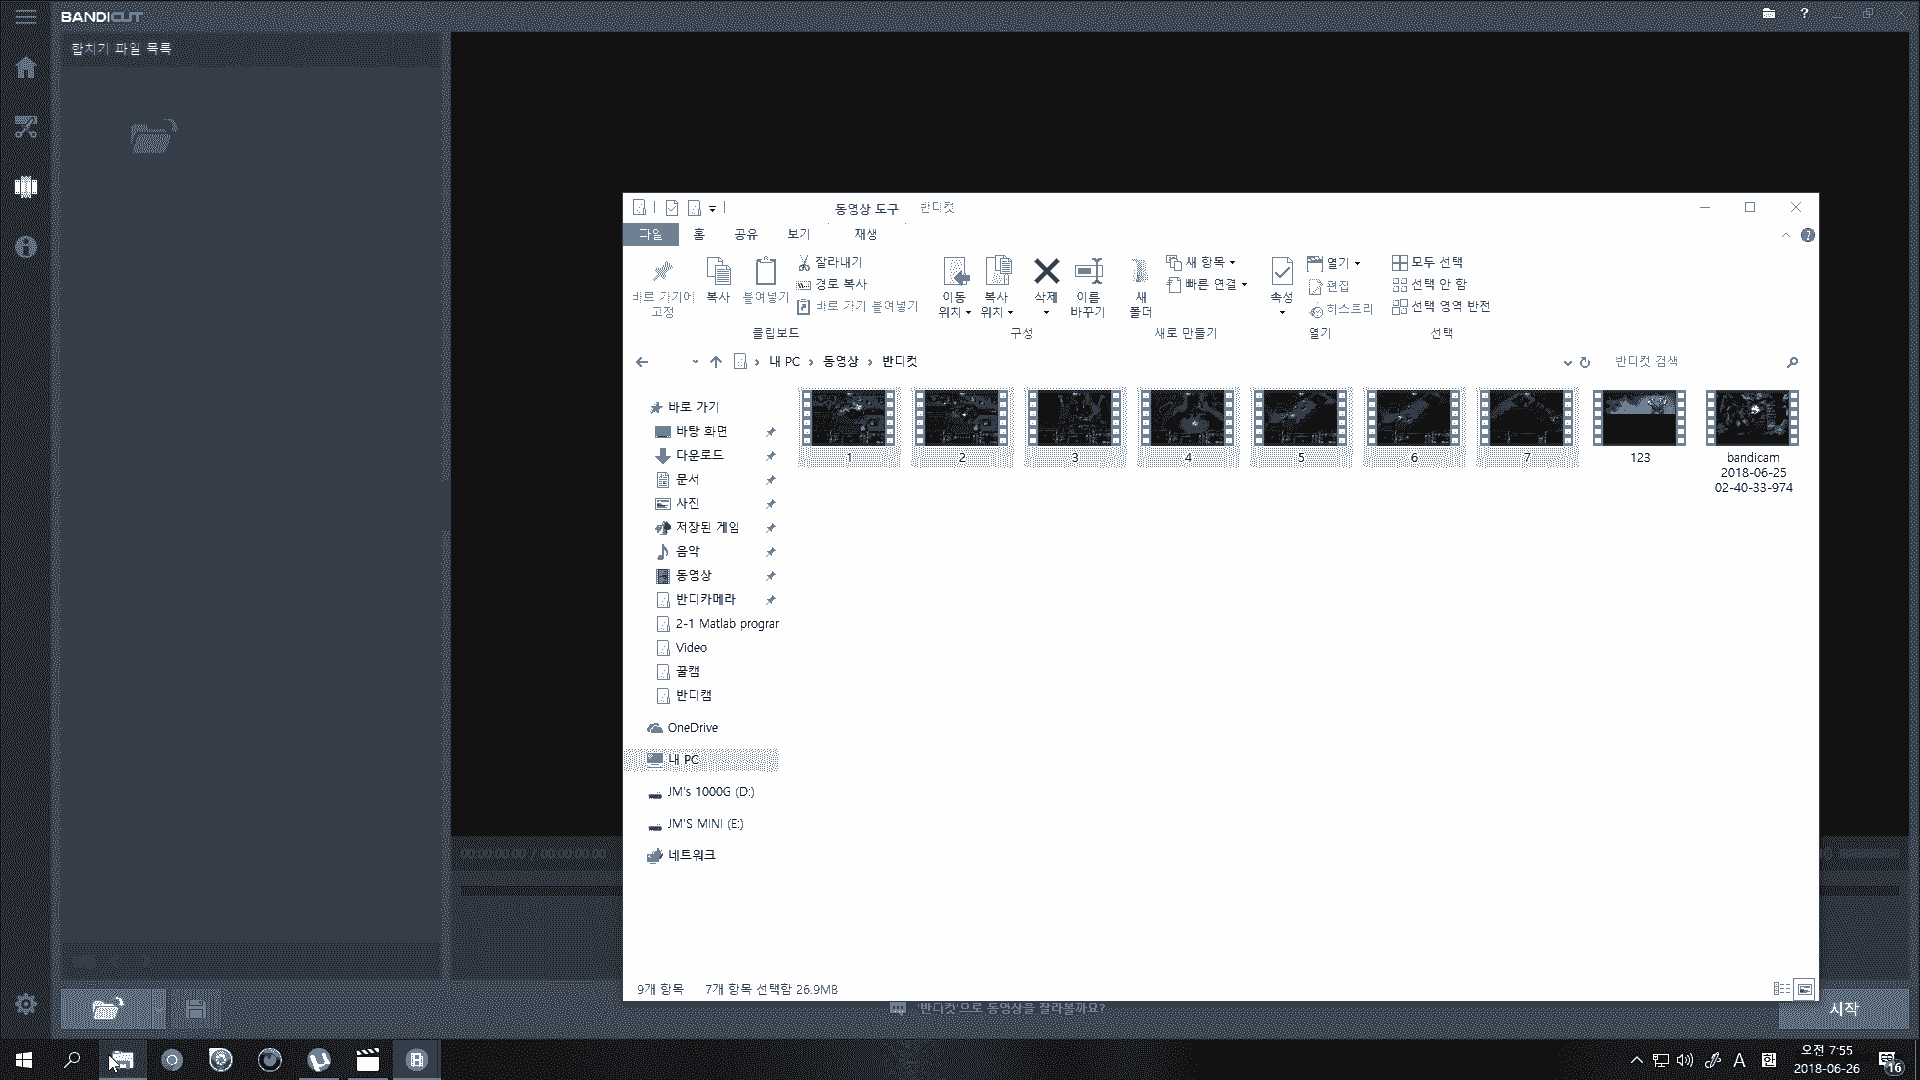Image resolution: width=1920 pixels, height=1080 pixels.
Task: Switch to 보기 ribbon tab
Action: (x=798, y=234)
